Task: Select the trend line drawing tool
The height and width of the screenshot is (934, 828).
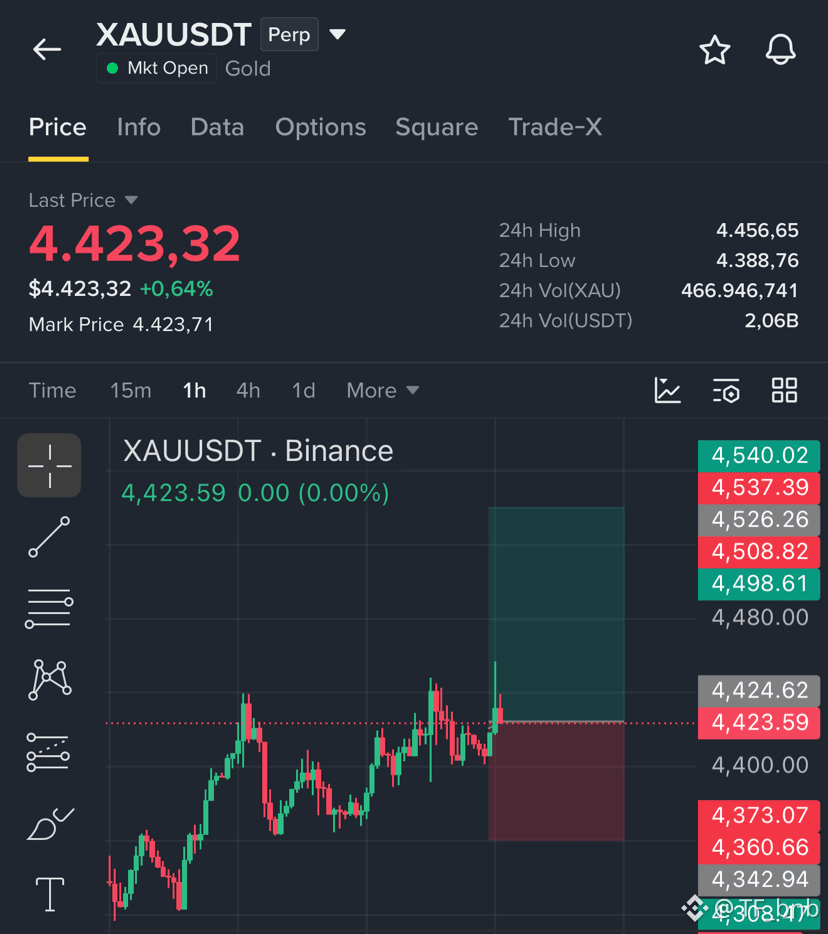Action: pos(49,537)
